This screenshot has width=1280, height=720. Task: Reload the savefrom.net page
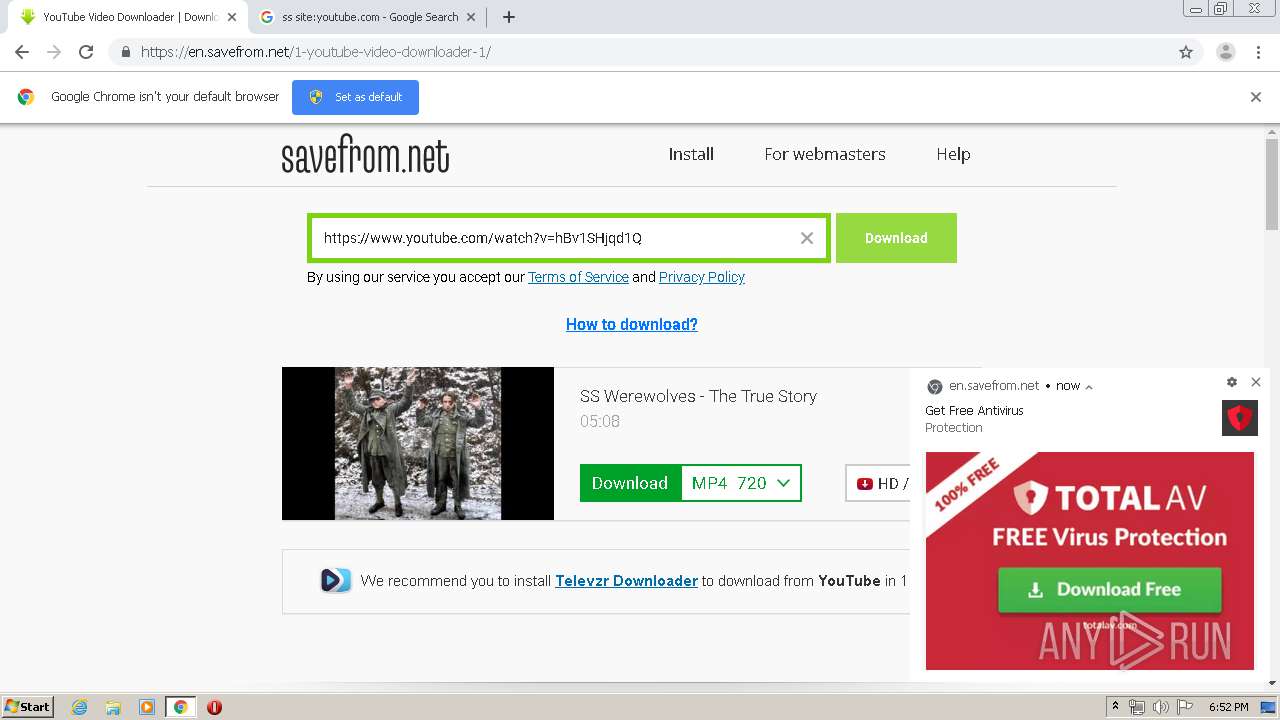tap(86, 52)
